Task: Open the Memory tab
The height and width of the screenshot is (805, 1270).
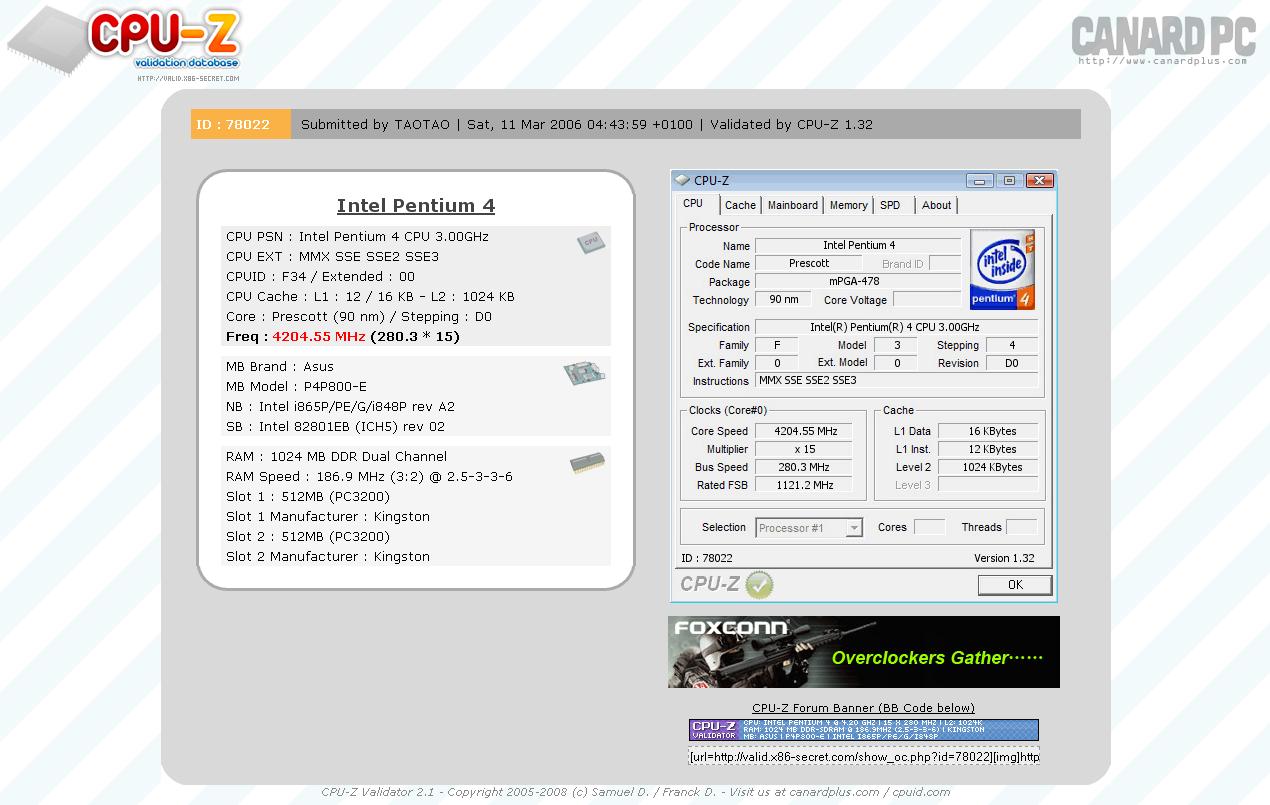Action: 848,205
